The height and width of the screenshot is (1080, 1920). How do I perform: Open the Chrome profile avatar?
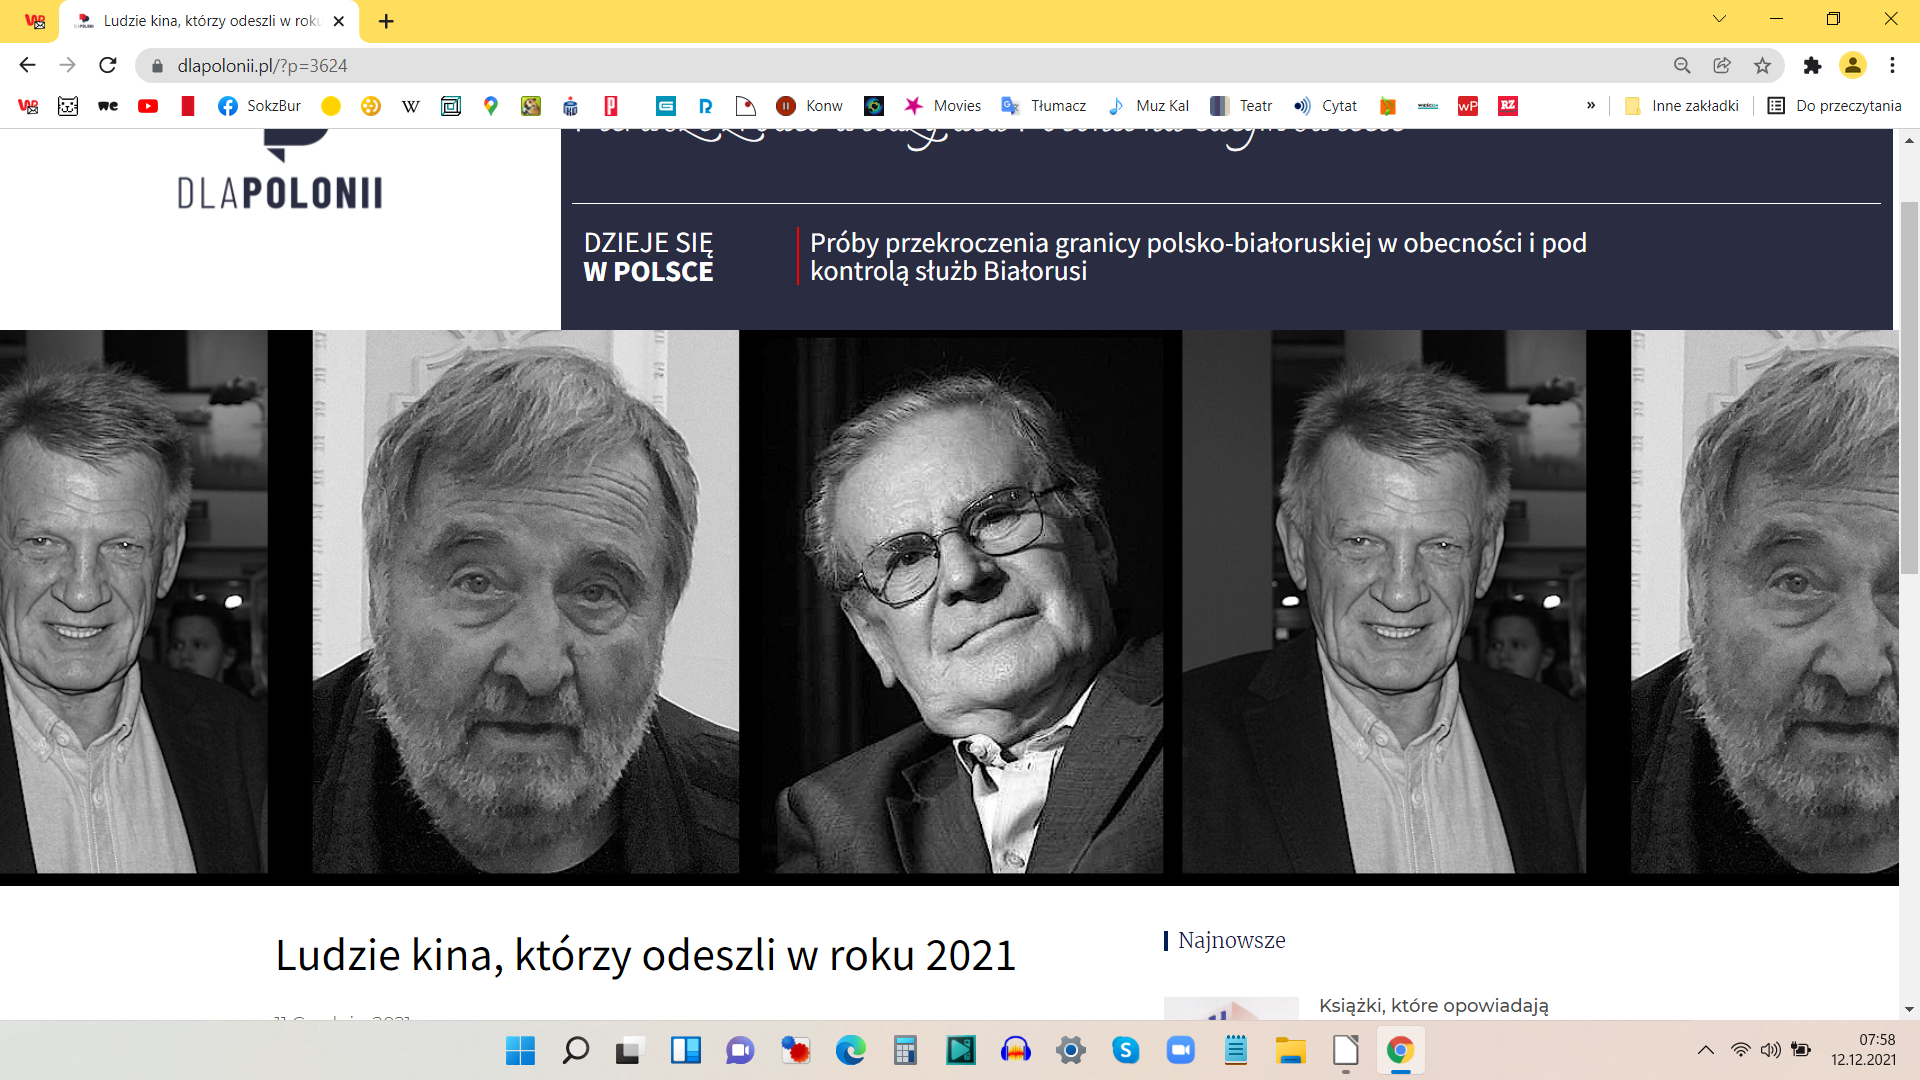click(x=1852, y=65)
